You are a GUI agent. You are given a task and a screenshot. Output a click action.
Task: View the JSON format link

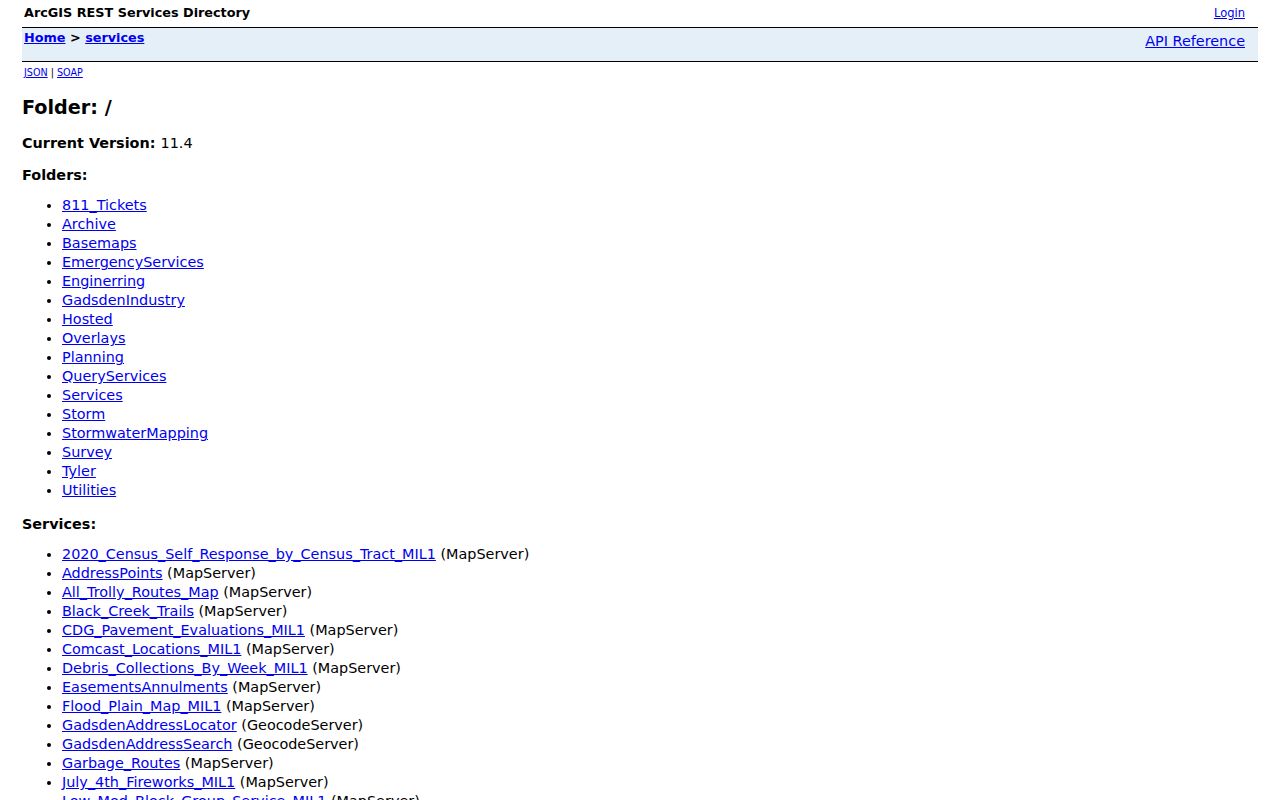(x=36, y=73)
